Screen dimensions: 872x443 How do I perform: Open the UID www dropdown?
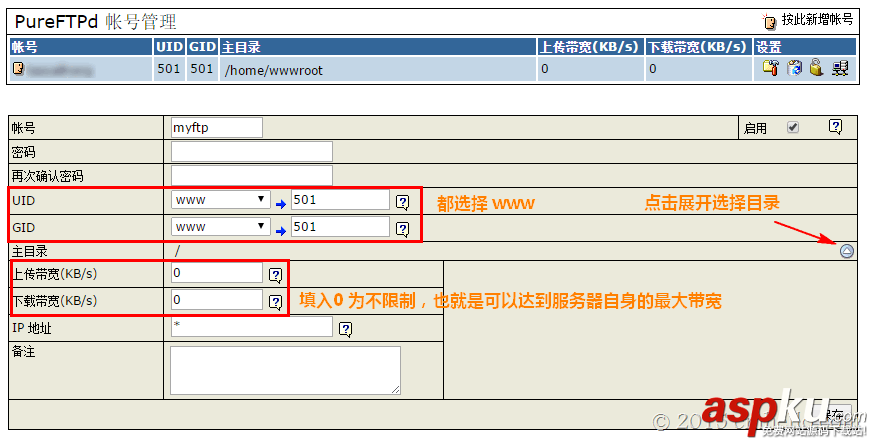click(221, 200)
